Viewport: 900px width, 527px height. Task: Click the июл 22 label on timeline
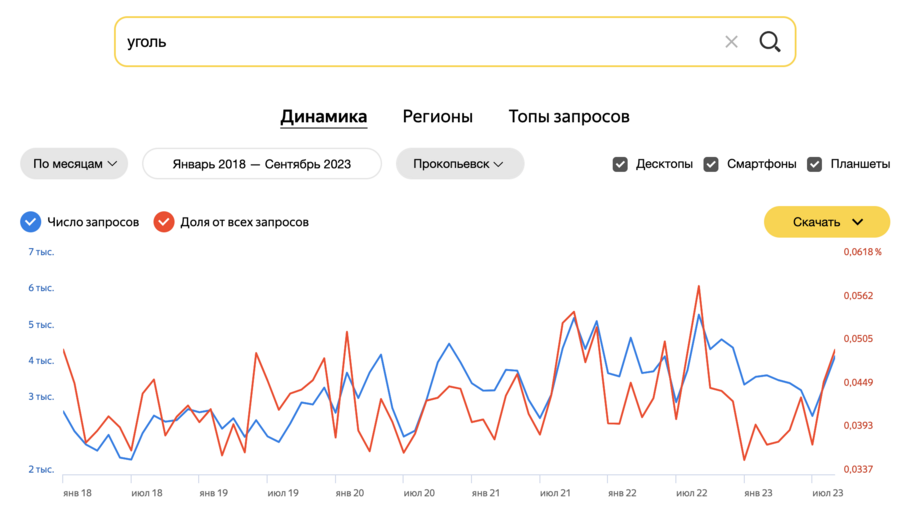692,493
